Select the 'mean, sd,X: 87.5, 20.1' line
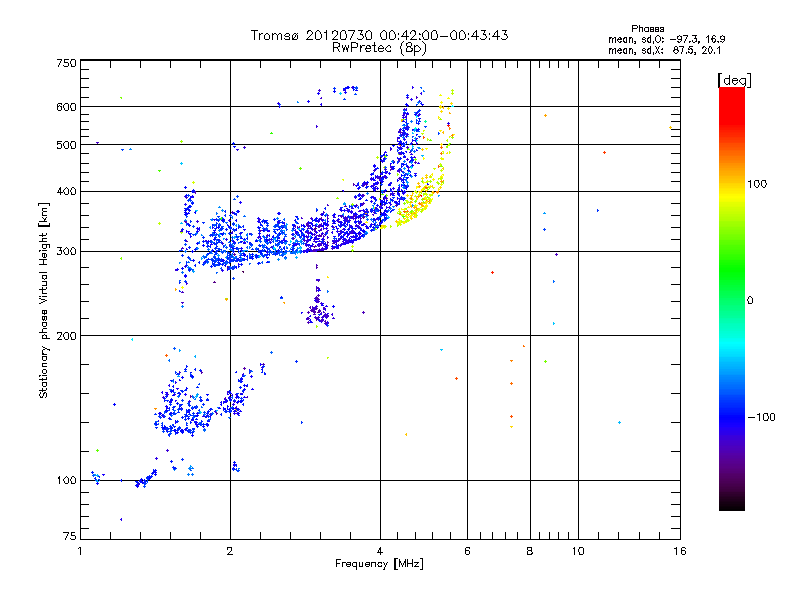800x600 pixels. tap(664, 51)
